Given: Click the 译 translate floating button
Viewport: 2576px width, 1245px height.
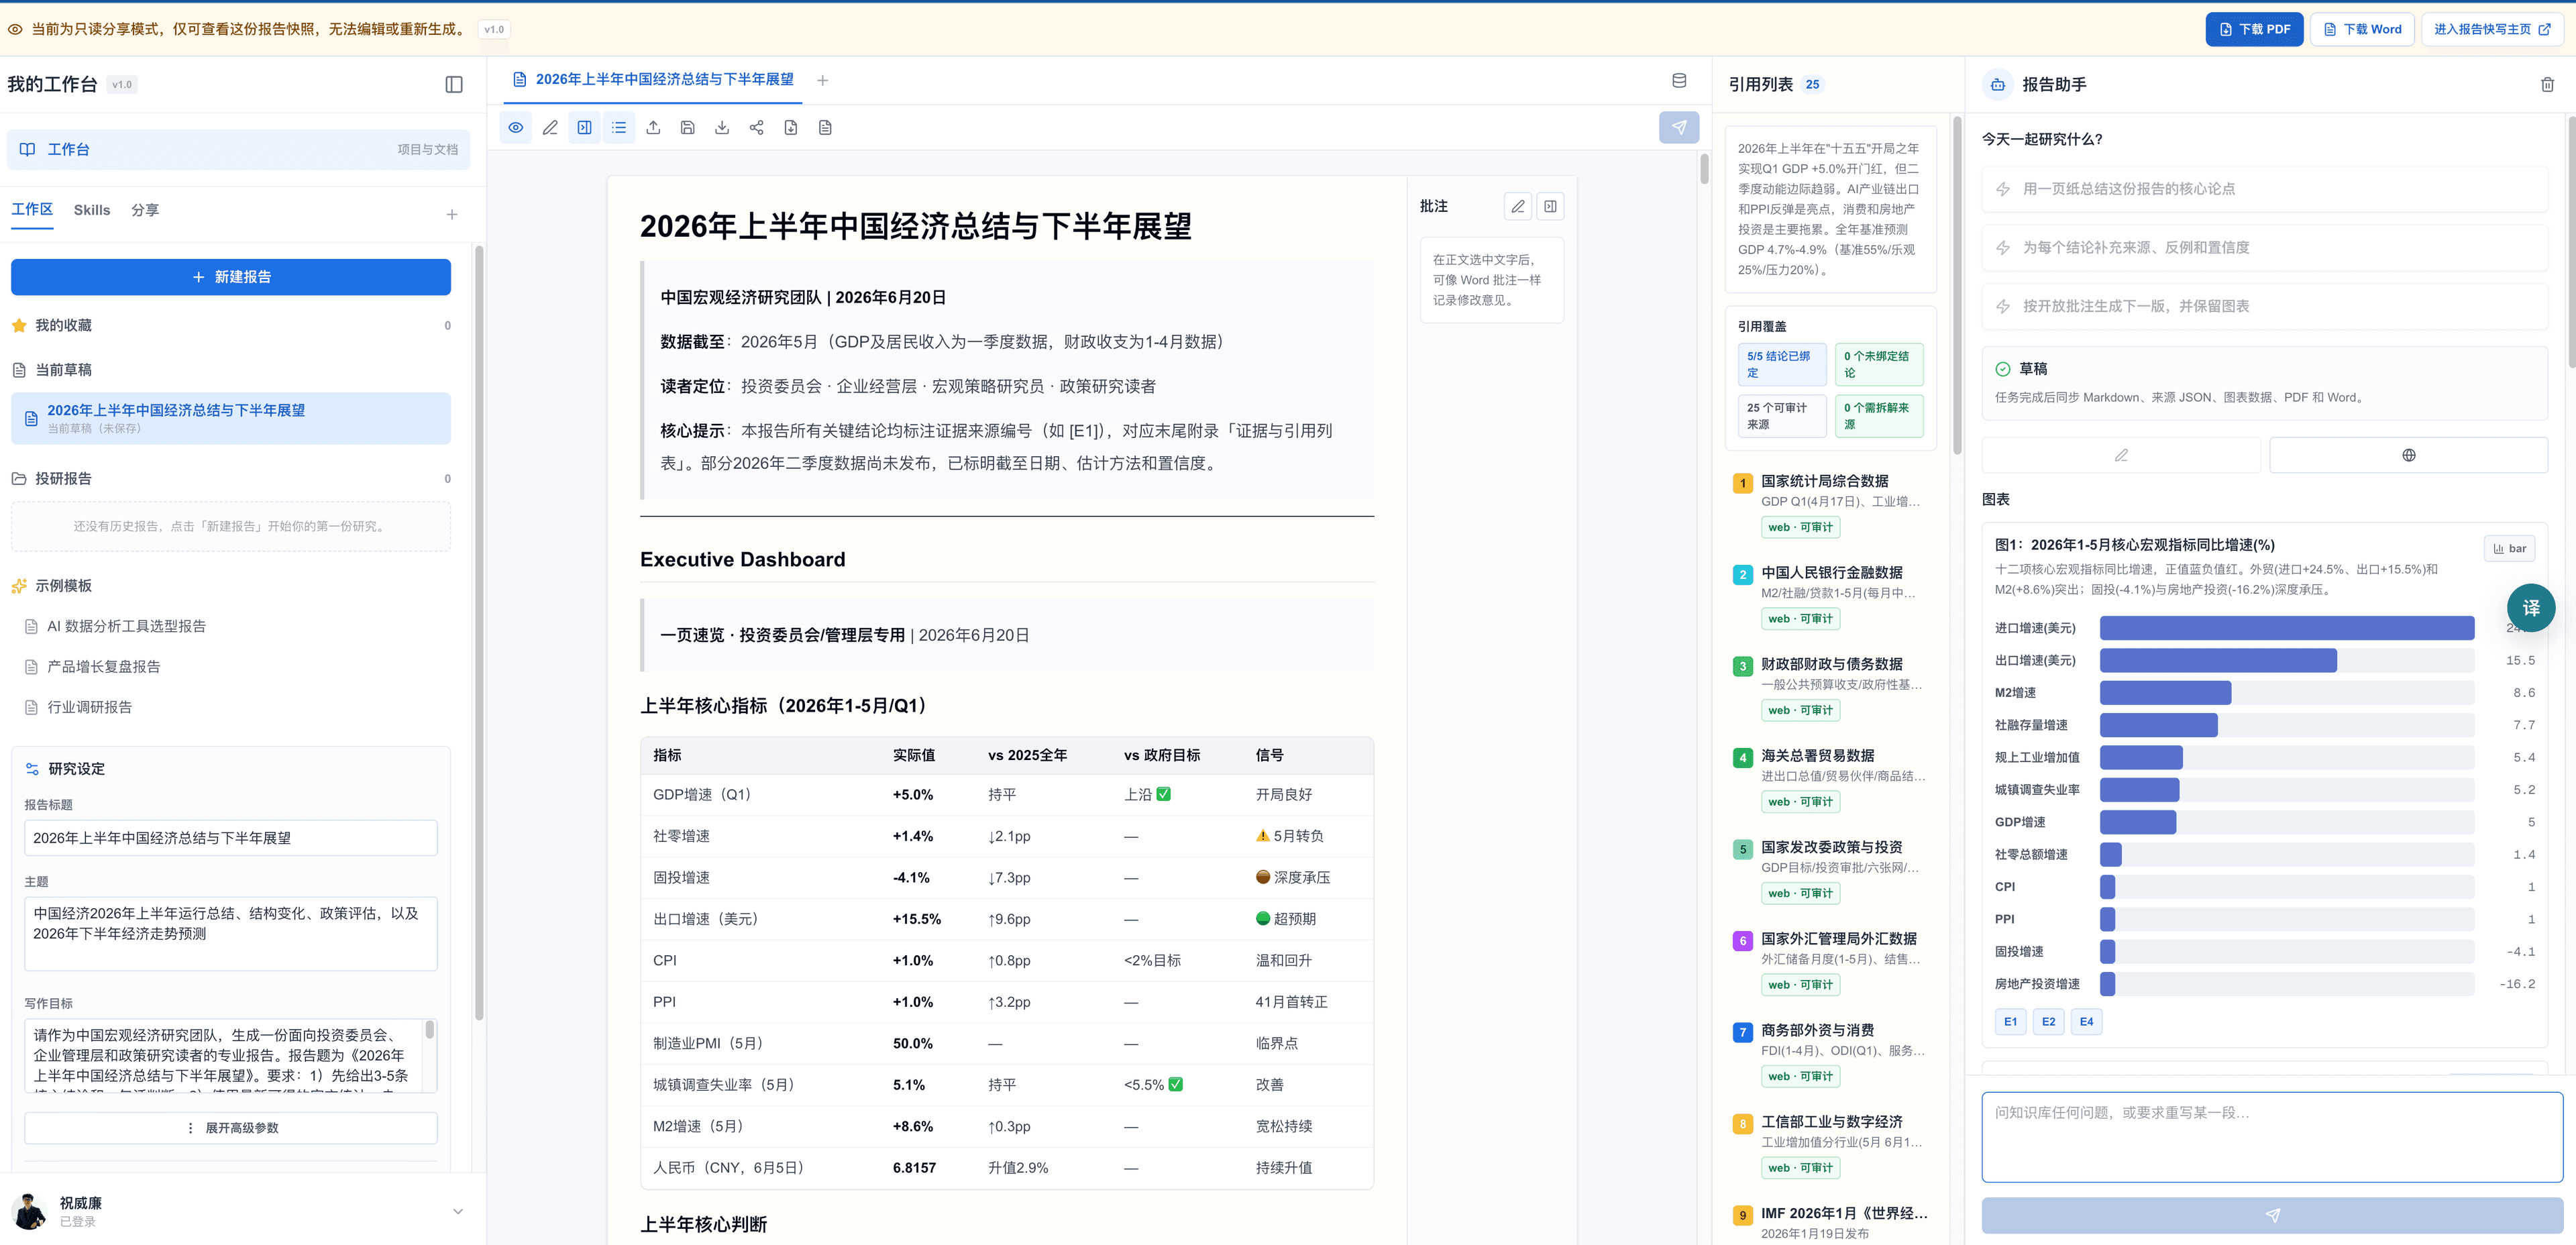Looking at the screenshot, I should click(x=2531, y=607).
